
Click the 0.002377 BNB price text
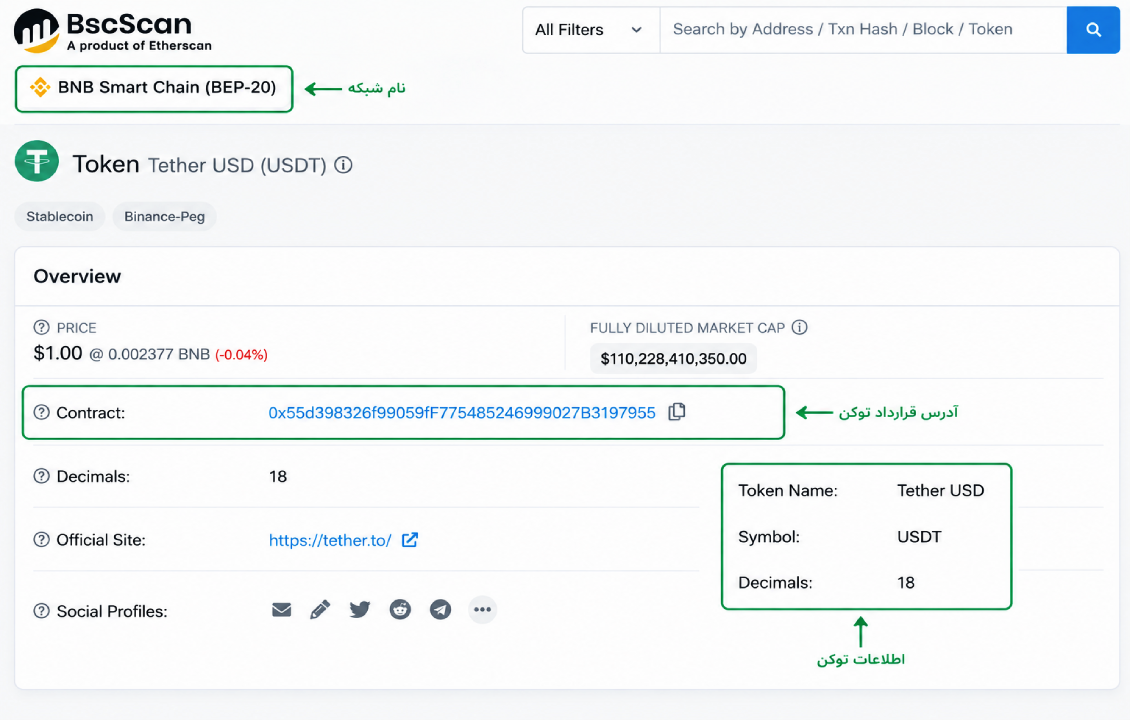[159, 355]
